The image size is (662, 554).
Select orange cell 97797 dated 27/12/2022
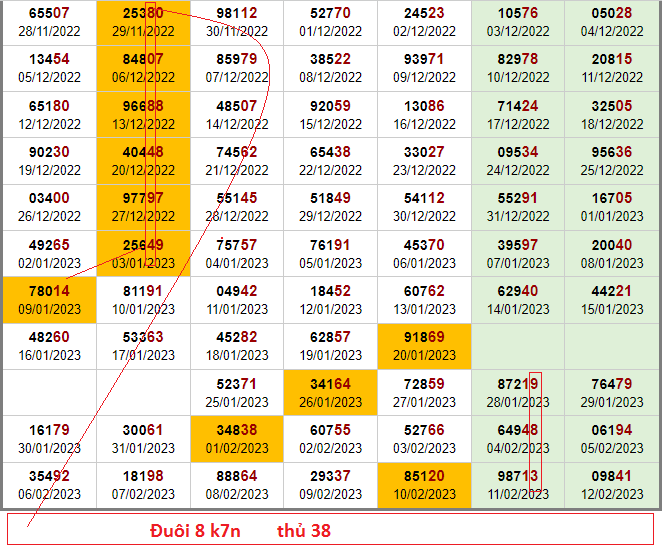pyautogui.click(x=143, y=208)
